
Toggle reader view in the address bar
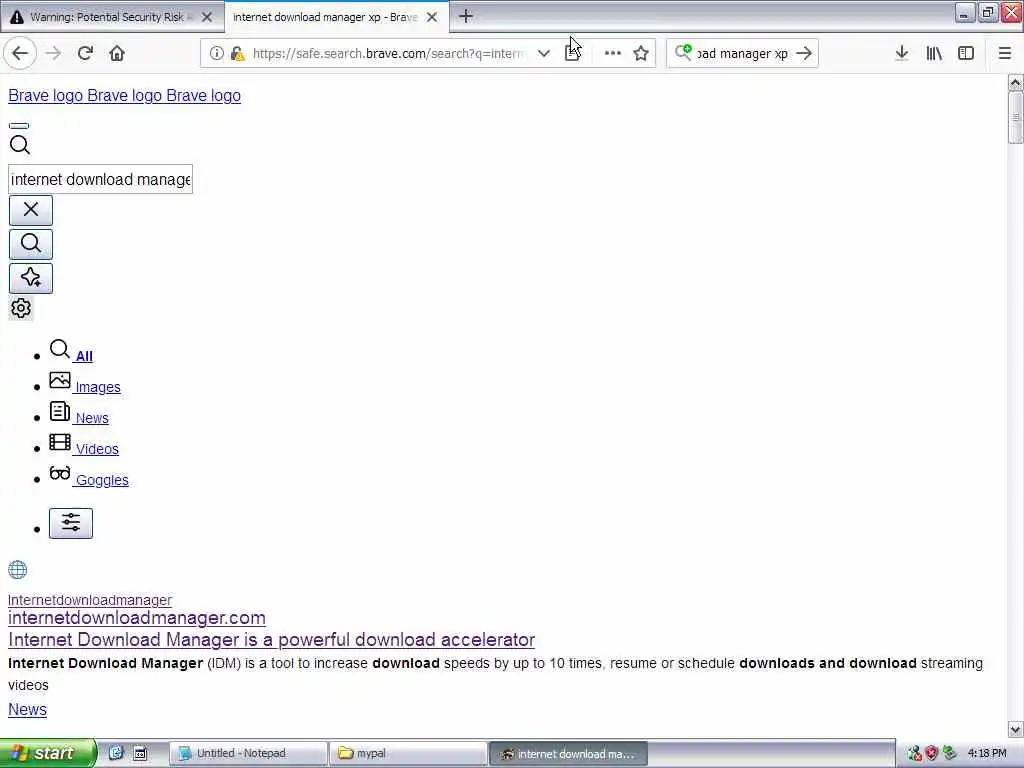point(573,54)
